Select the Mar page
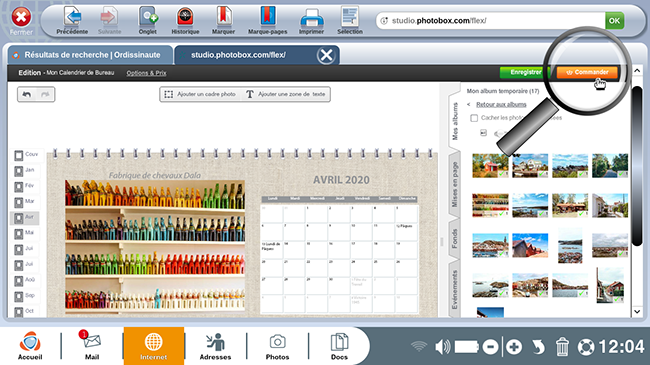 coord(24,202)
